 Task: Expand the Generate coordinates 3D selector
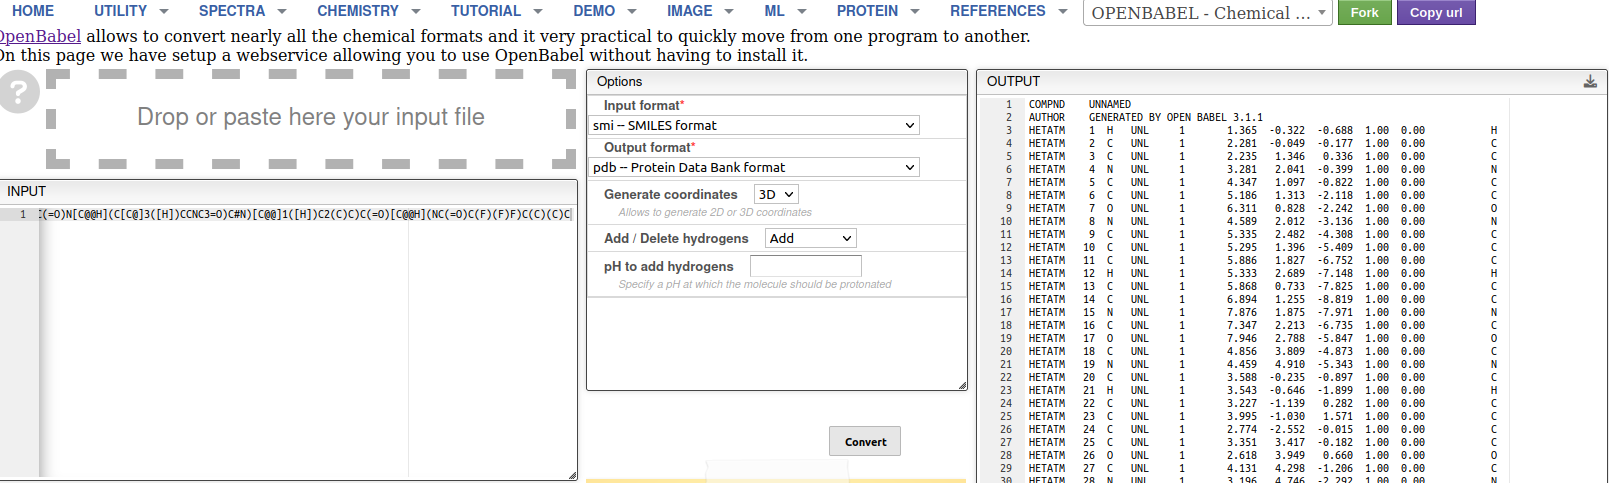776,195
